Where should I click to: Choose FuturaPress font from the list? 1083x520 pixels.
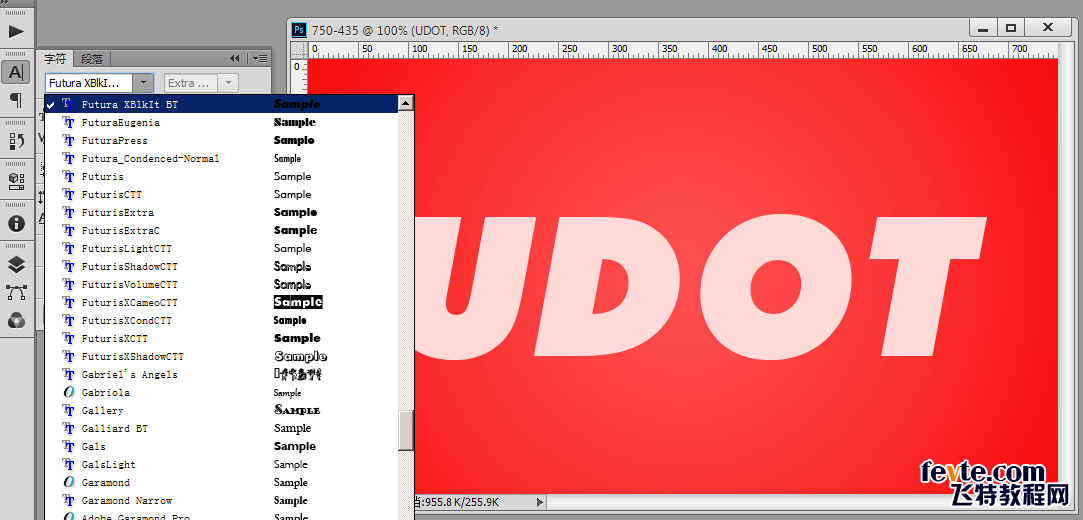(115, 141)
